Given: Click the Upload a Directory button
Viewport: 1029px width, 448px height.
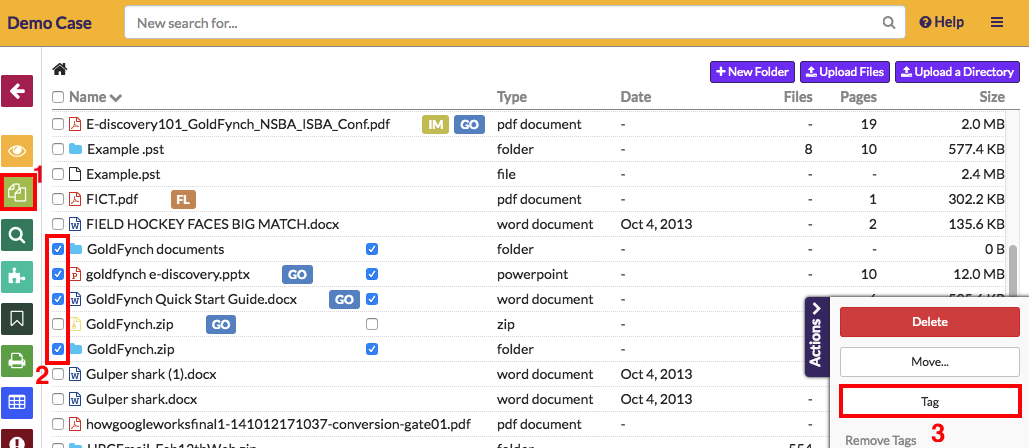Looking at the screenshot, I should [x=958, y=72].
